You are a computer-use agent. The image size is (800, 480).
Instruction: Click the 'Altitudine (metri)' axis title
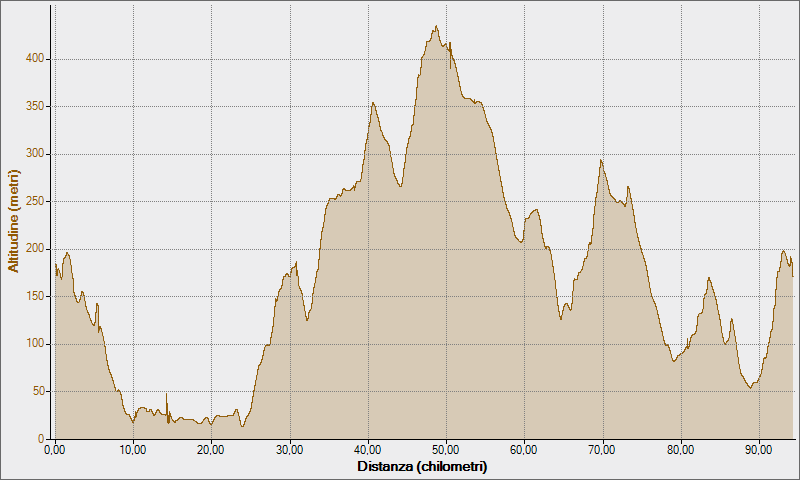[x=13, y=221]
